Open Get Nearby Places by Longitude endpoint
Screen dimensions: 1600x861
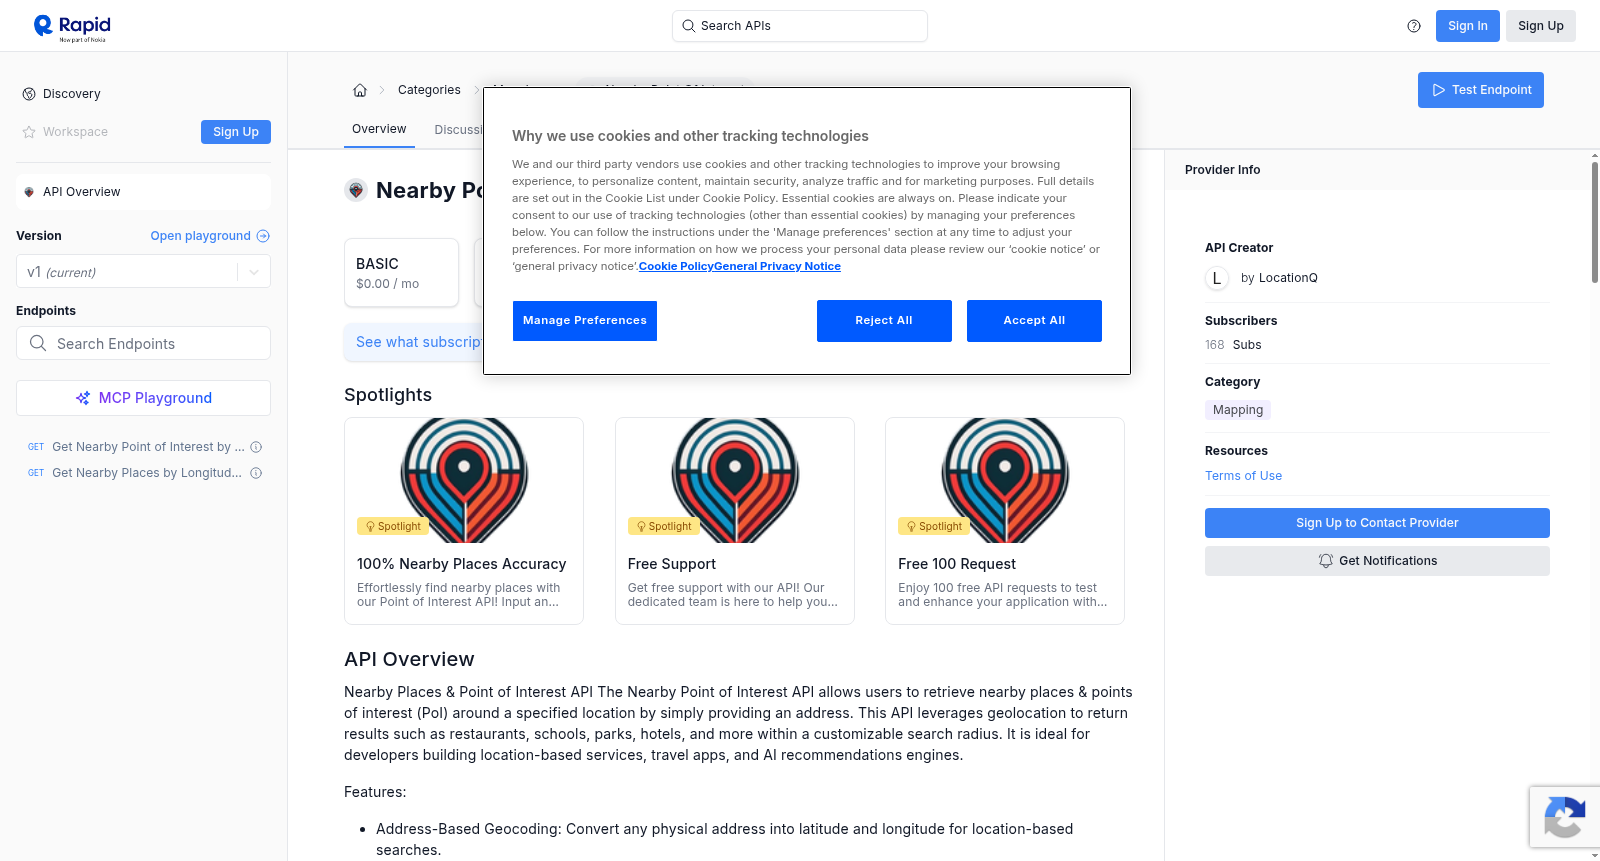pos(147,473)
